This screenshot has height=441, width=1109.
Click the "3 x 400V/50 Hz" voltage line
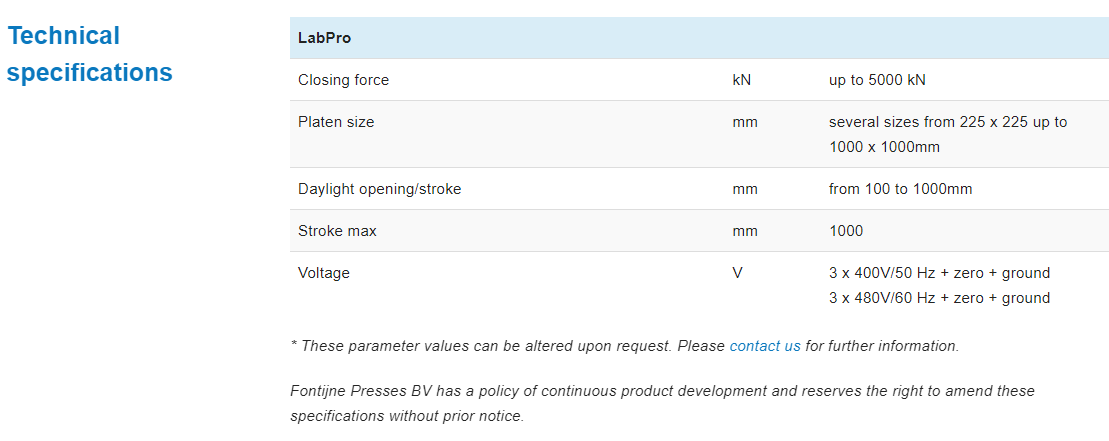[939, 273]
